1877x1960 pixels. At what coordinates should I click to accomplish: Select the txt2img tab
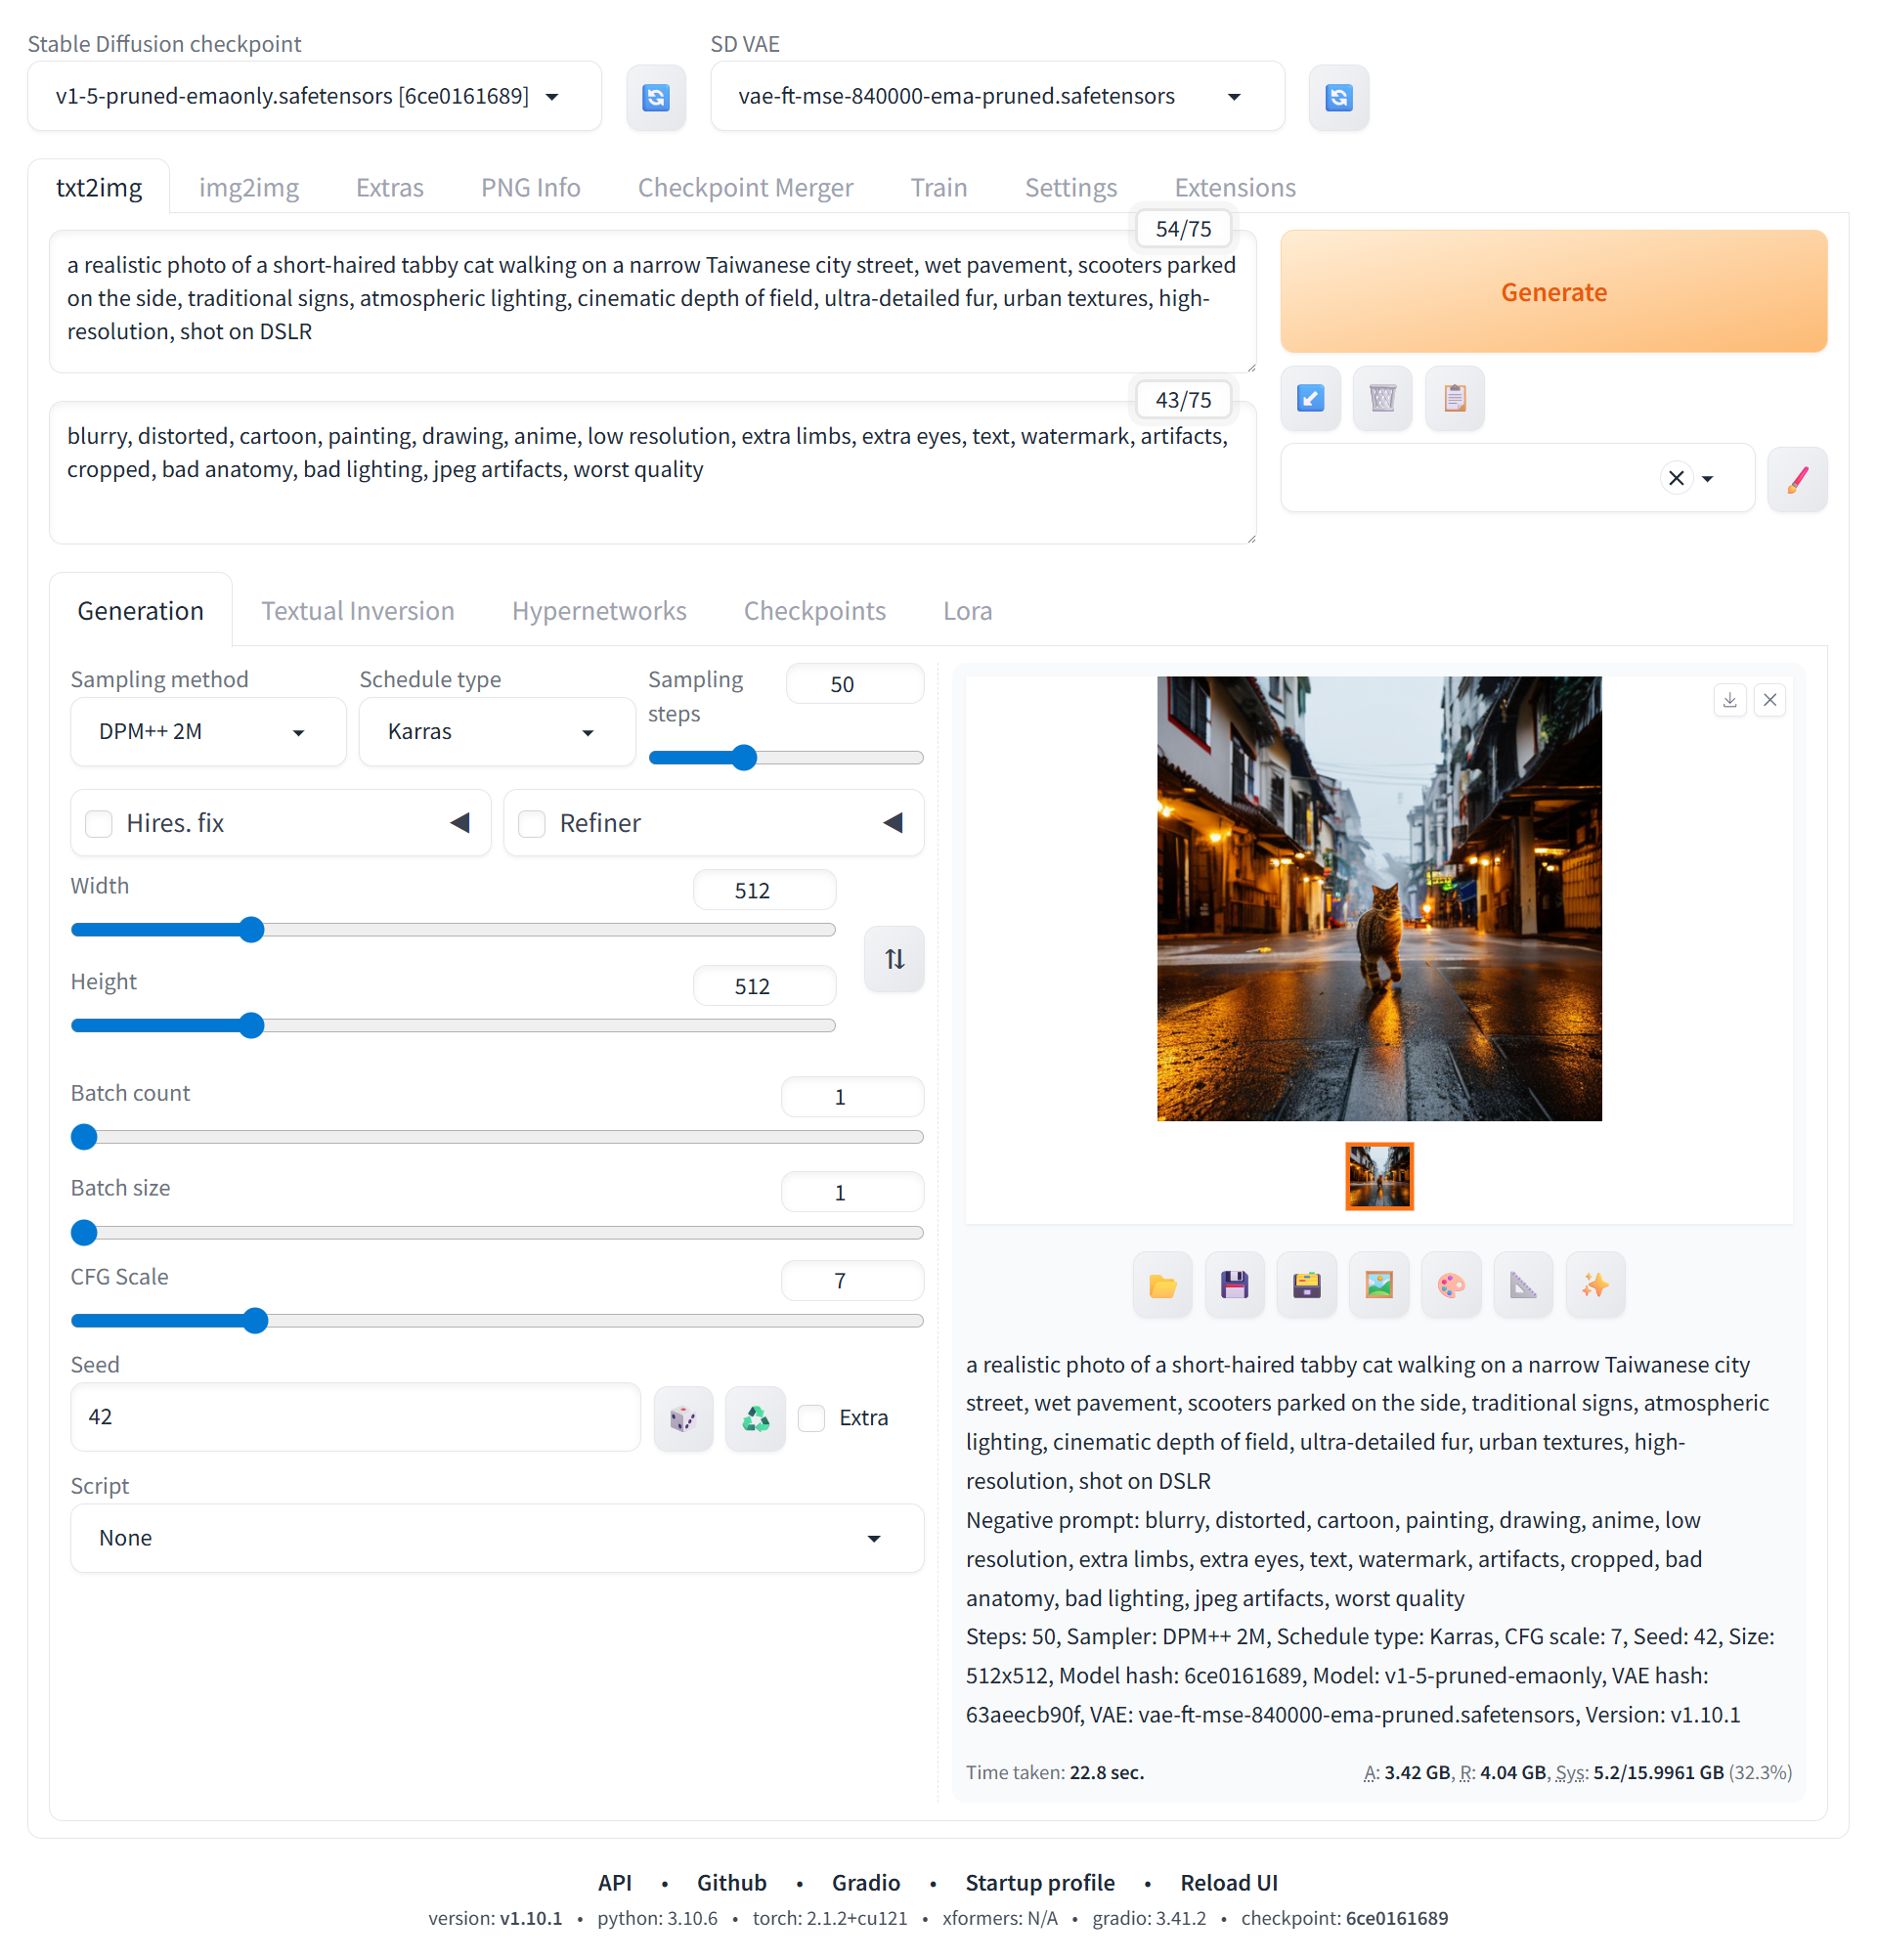[x=99, y=188]
